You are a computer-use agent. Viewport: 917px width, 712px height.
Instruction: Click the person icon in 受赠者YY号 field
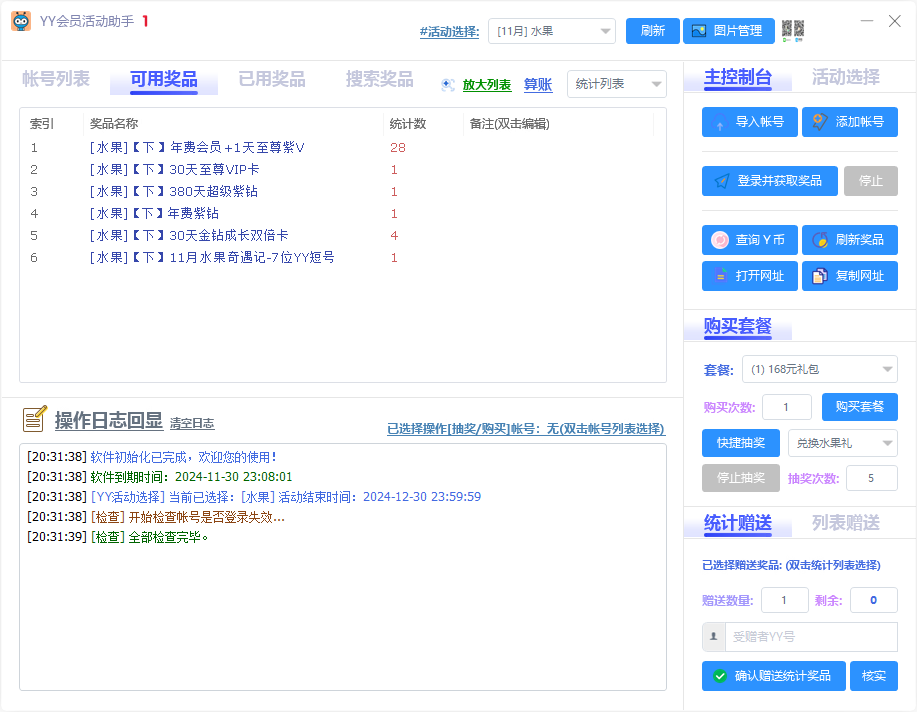pyautogui.click(x=713, y=637)
